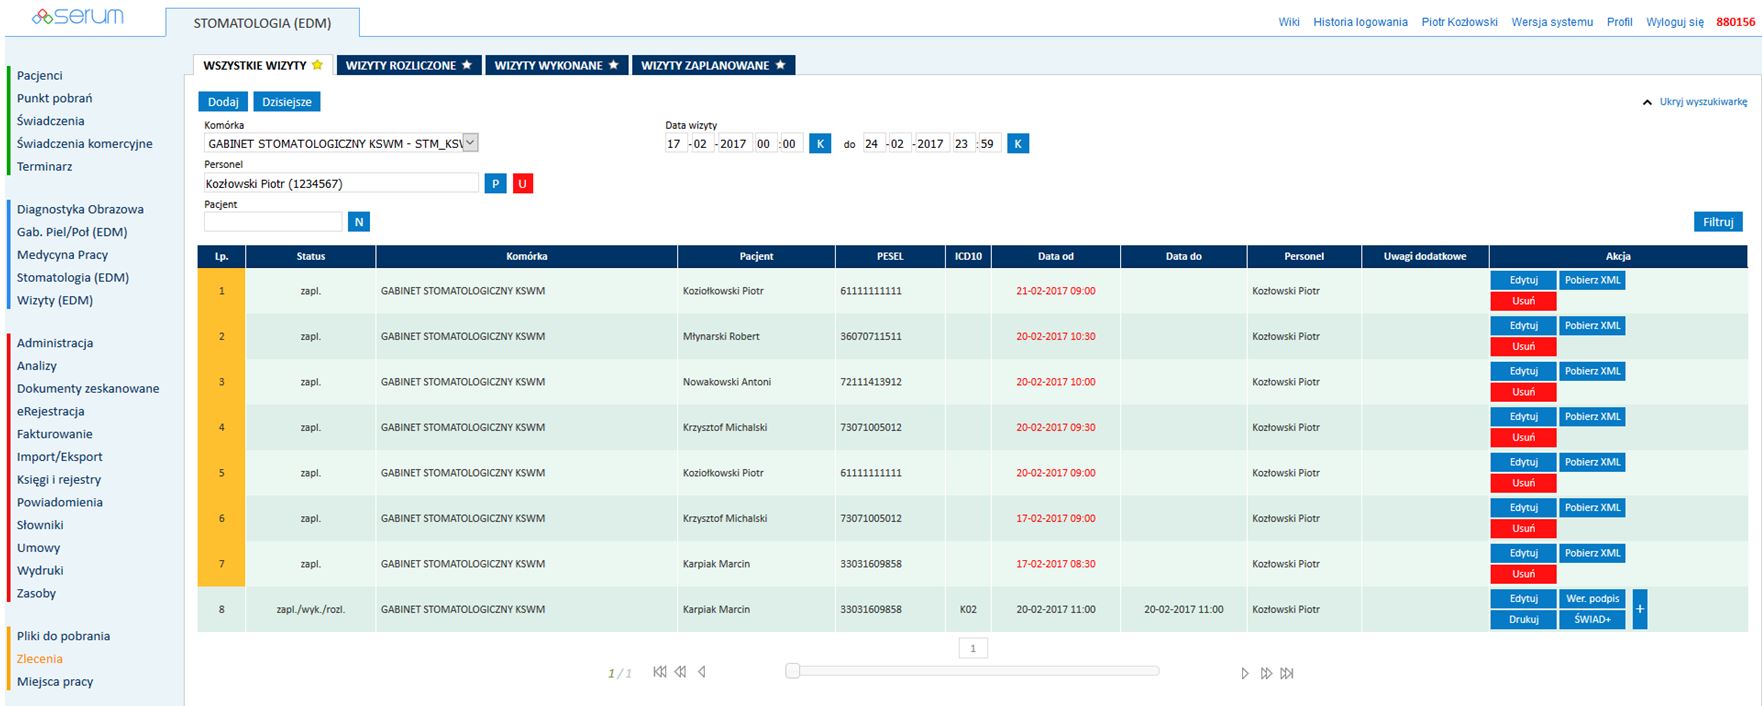Click the single-arrow next page icon
Image resolution: width=1762 pixels, height=706 pixels.
point(1245,674)
